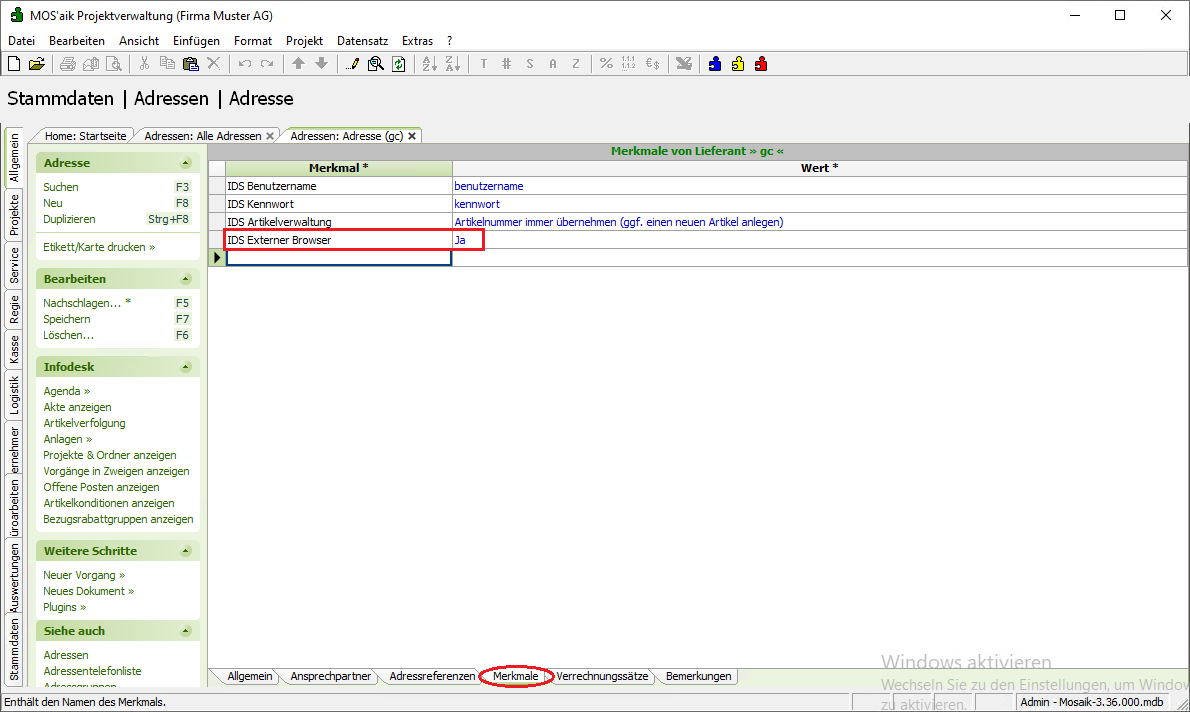Click the Speichern link in Bearbeiten

click(67, 319)
